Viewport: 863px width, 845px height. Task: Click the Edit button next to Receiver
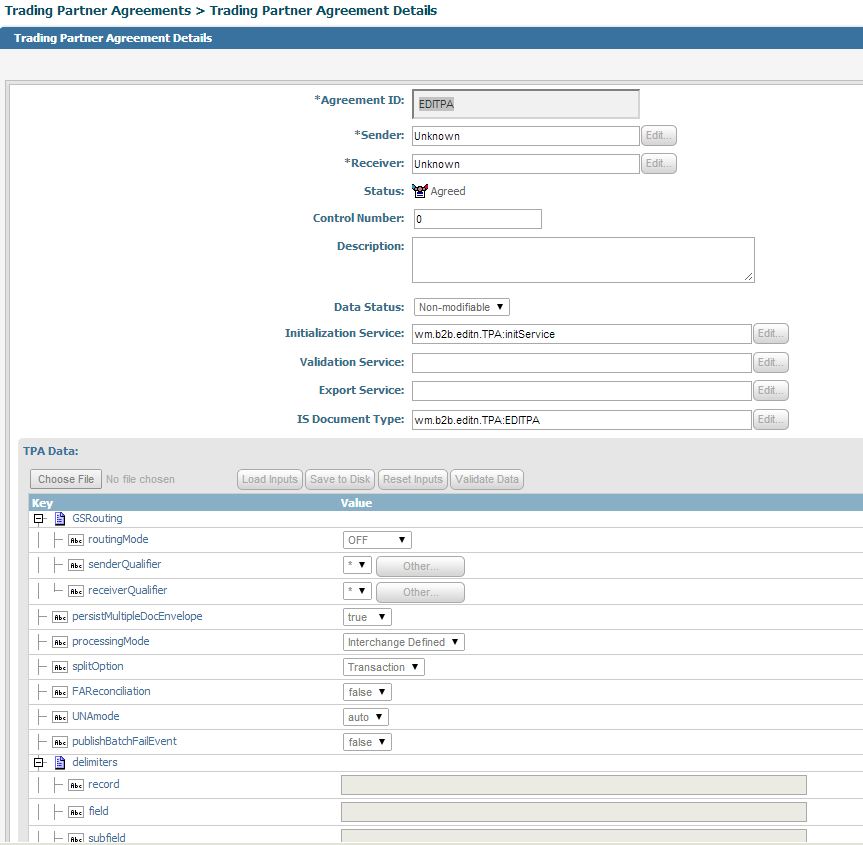[x=659, y=163]
